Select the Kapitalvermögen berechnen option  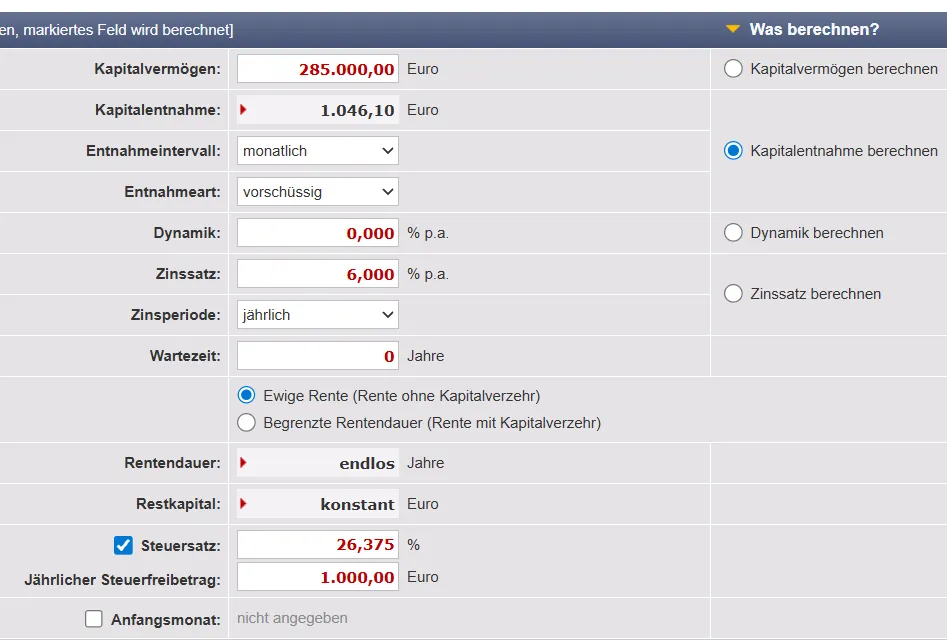point(733,69)
